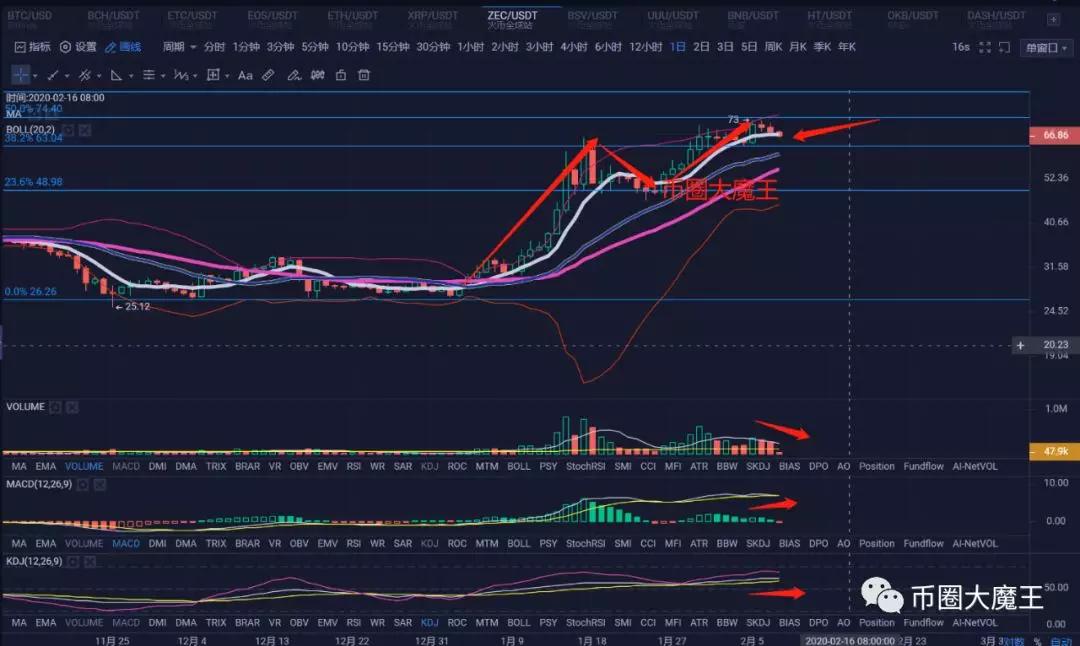Set timeframe to 周K weekly

[773, 47]
